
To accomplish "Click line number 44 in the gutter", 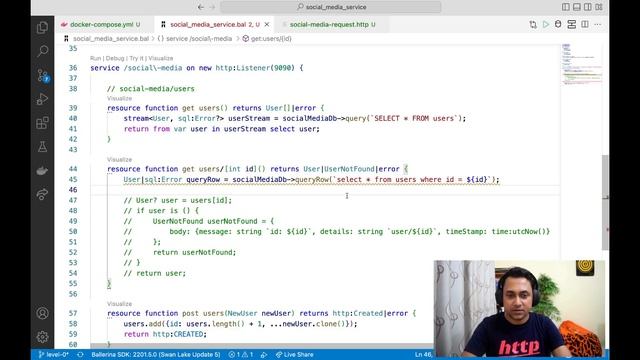I will tap(73, 169).
